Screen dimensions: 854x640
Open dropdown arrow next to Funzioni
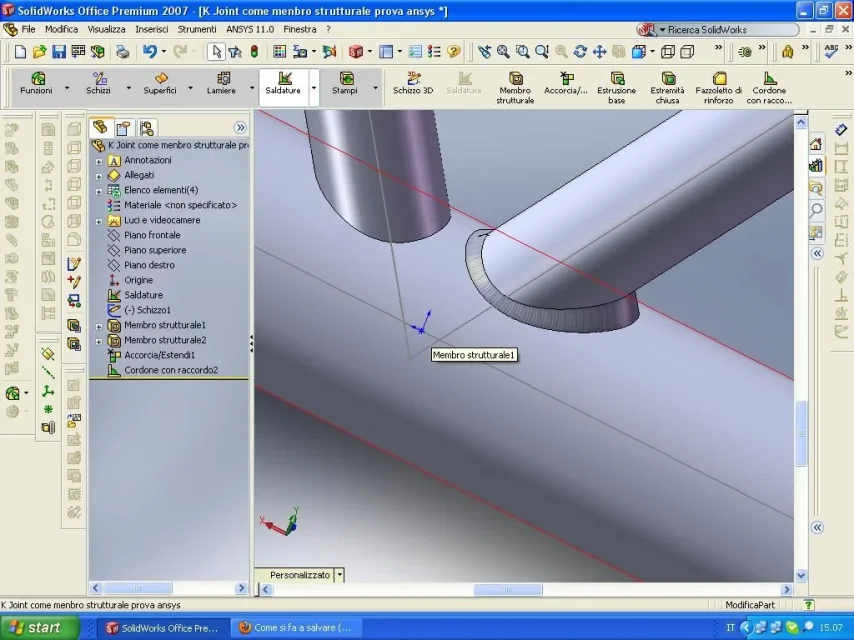click(67, 88)
